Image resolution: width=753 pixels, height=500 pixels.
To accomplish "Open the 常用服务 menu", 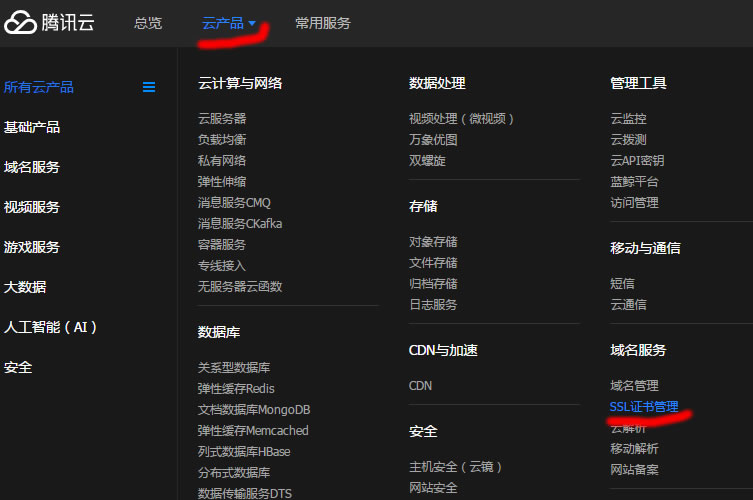I will click(x=323, y=23).
